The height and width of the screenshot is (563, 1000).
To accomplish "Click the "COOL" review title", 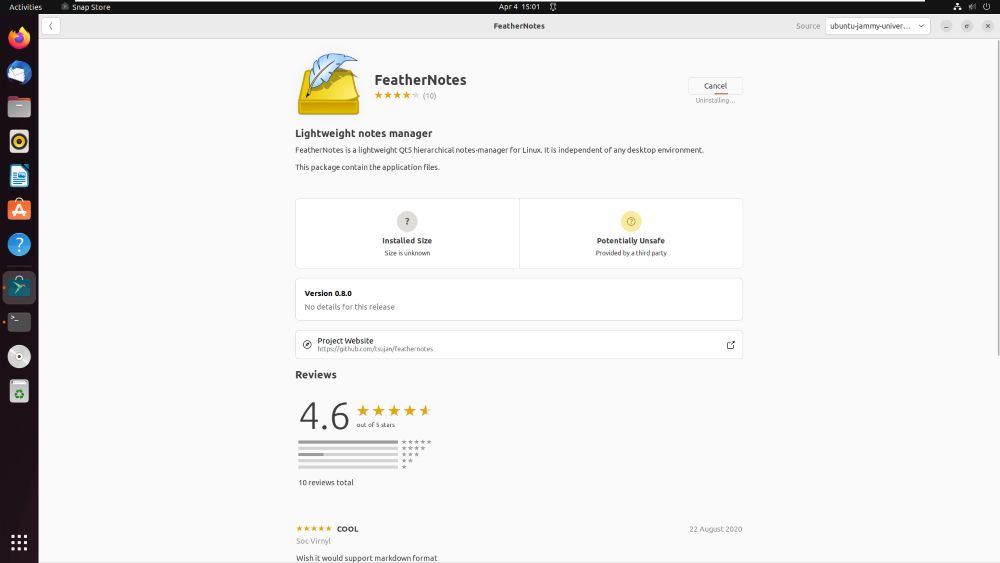I will [348, 529].
